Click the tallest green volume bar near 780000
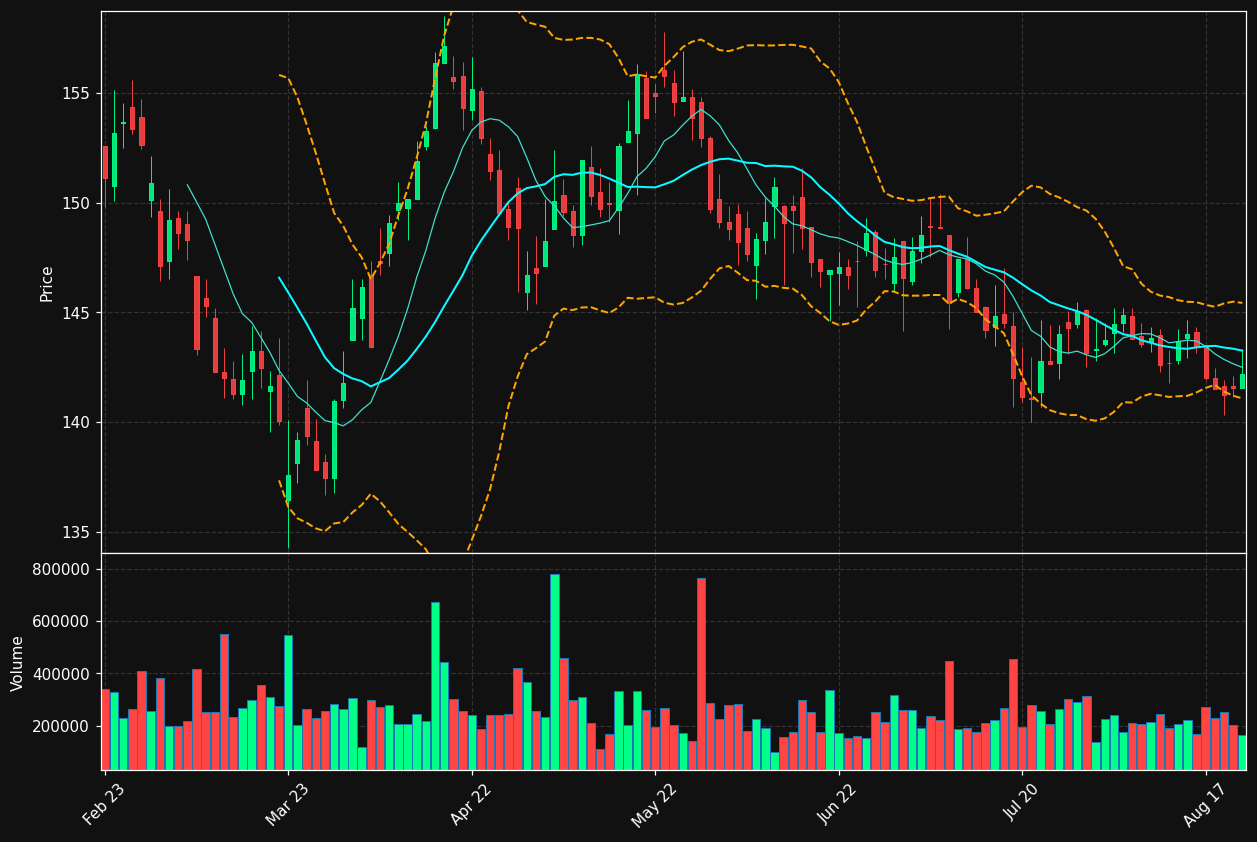Screen dimensions: 1257x842 [x=554, y=672]
